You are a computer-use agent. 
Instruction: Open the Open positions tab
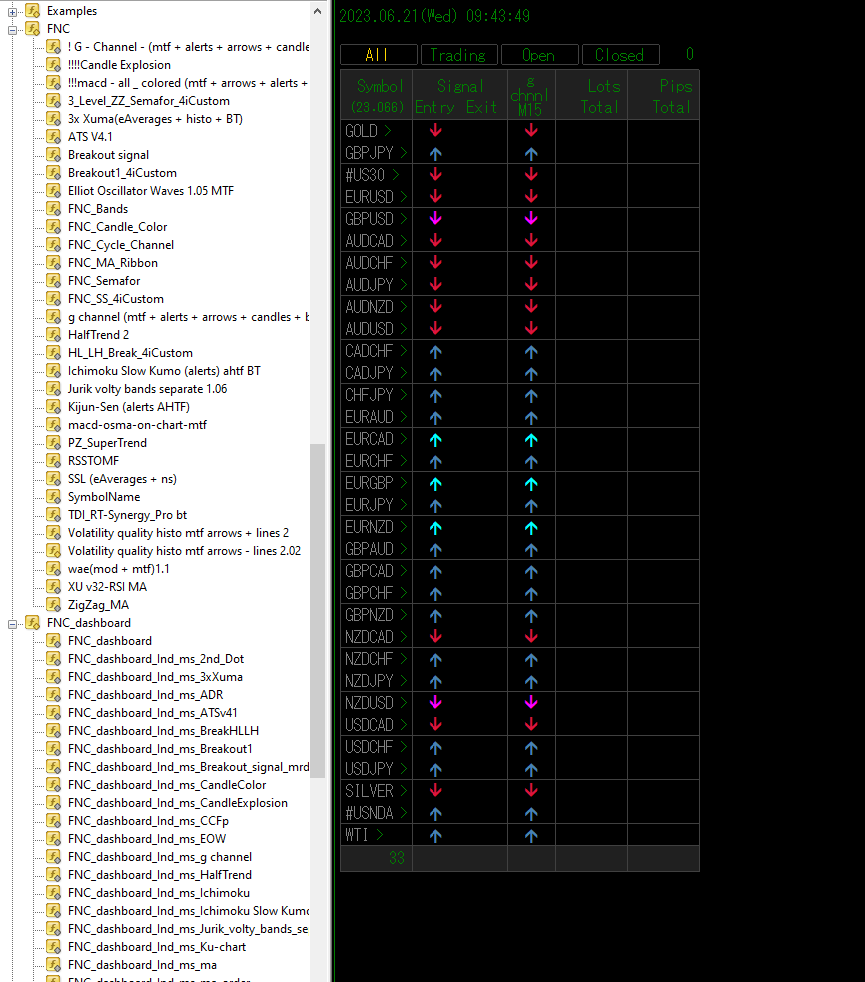[538, 55]
